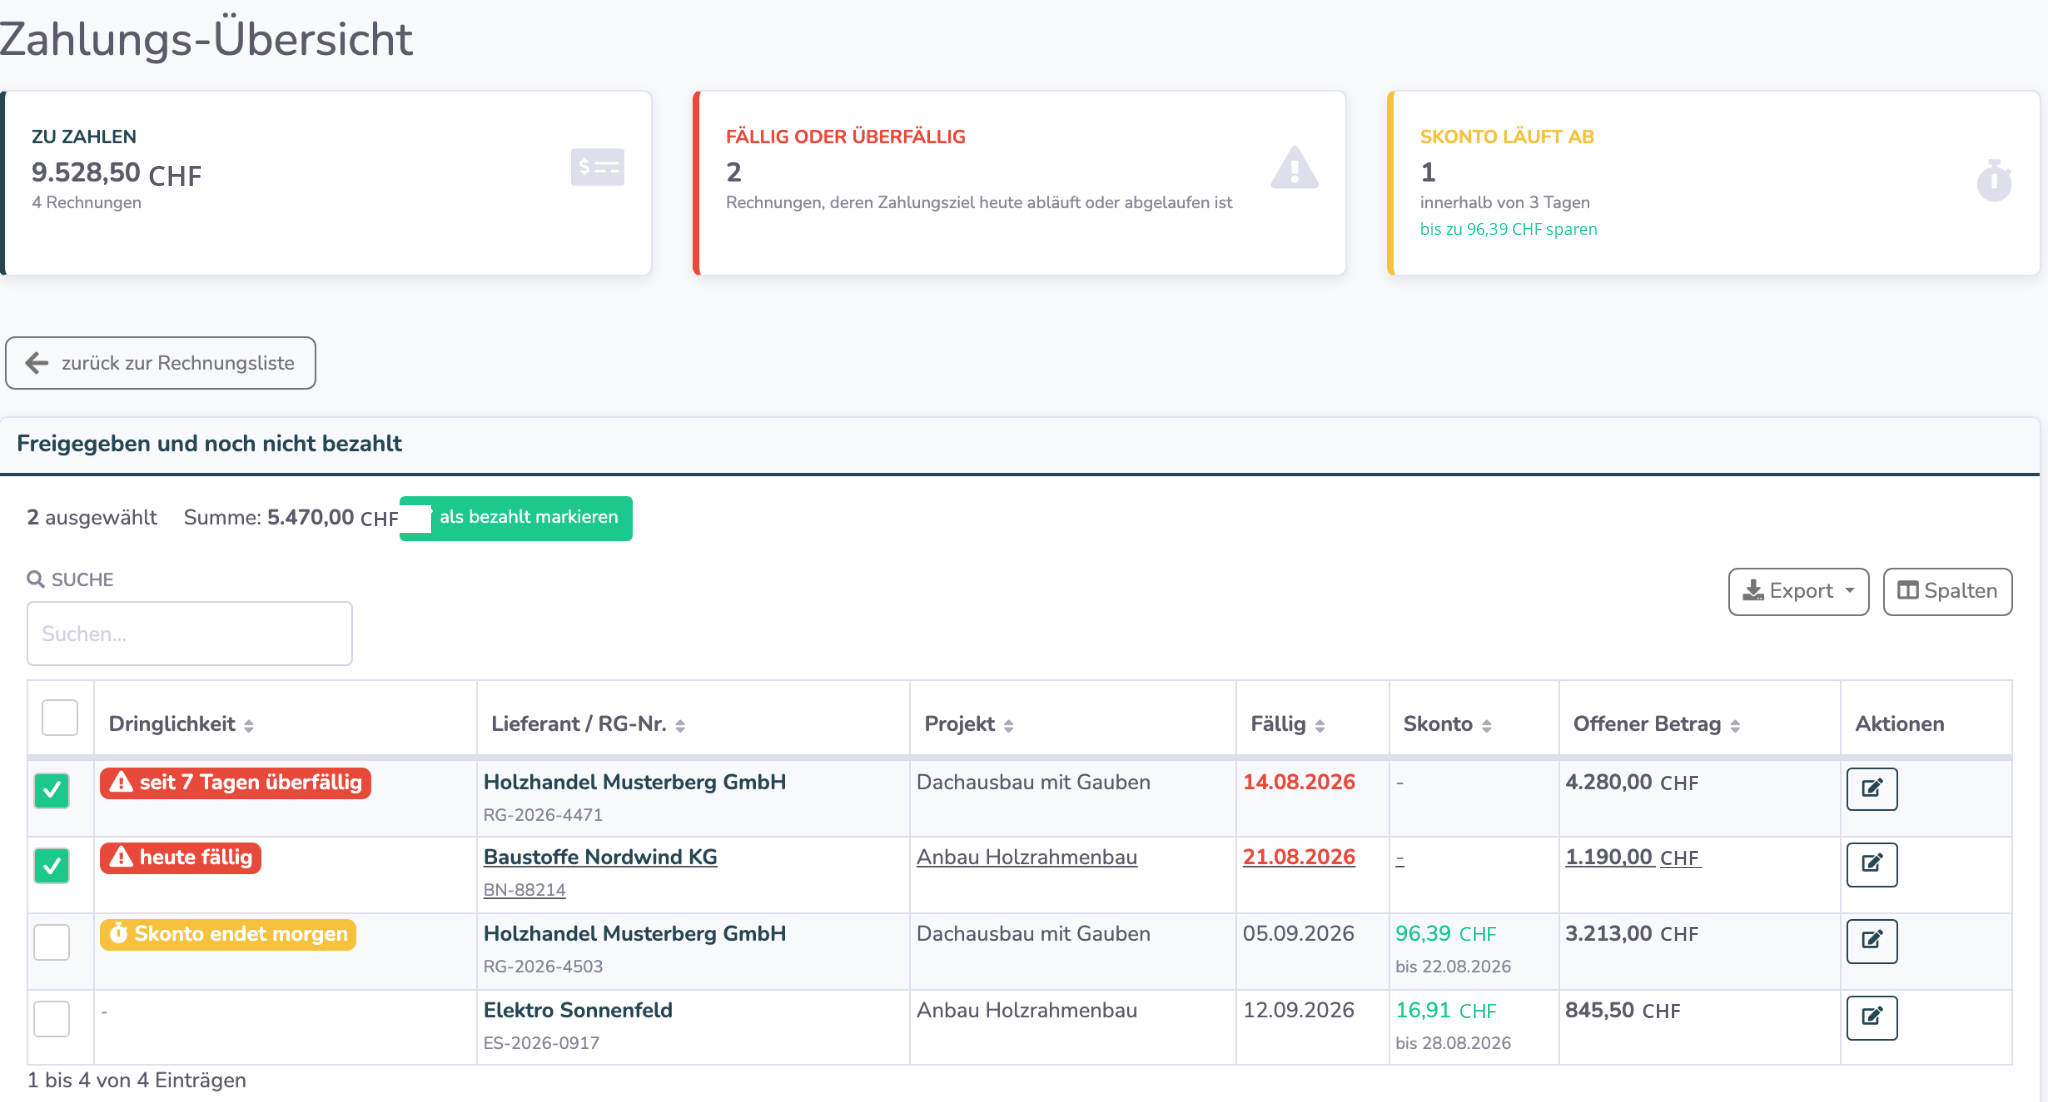2048x1102 pixels.
Task: Open edit action for invoice RG-2026-4471
Action: [x=1871, y=788]
